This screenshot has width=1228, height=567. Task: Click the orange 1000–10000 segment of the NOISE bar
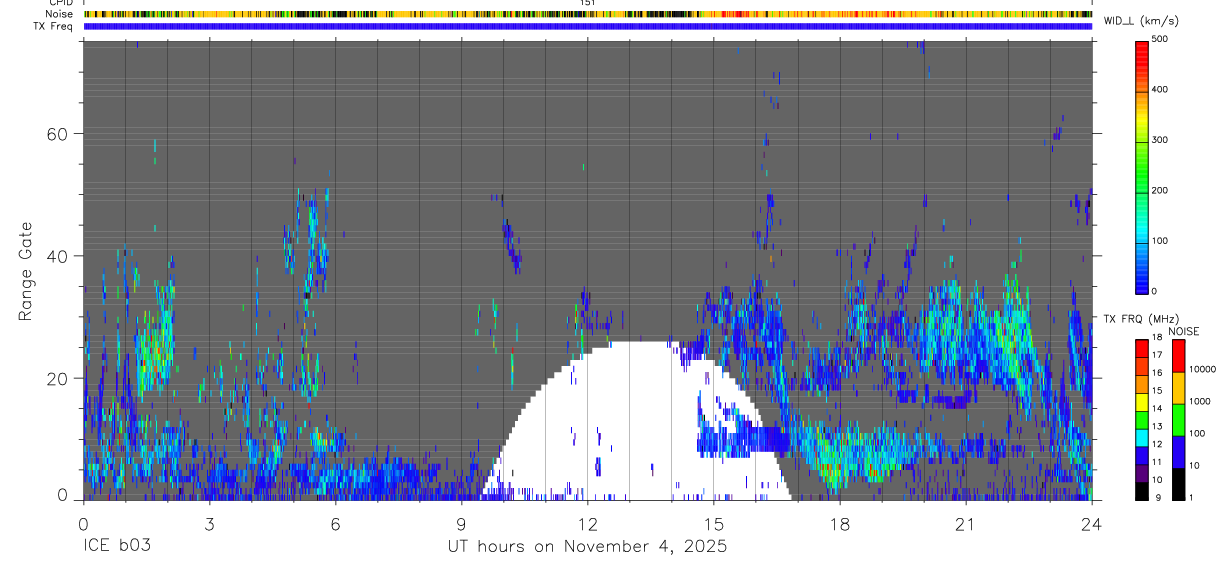[x=1177, y=387]
